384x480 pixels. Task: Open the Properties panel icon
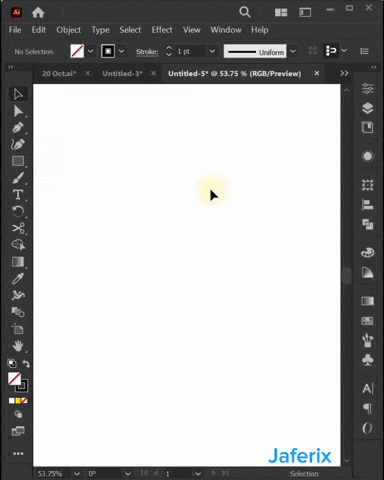click(x=368, y=88)
